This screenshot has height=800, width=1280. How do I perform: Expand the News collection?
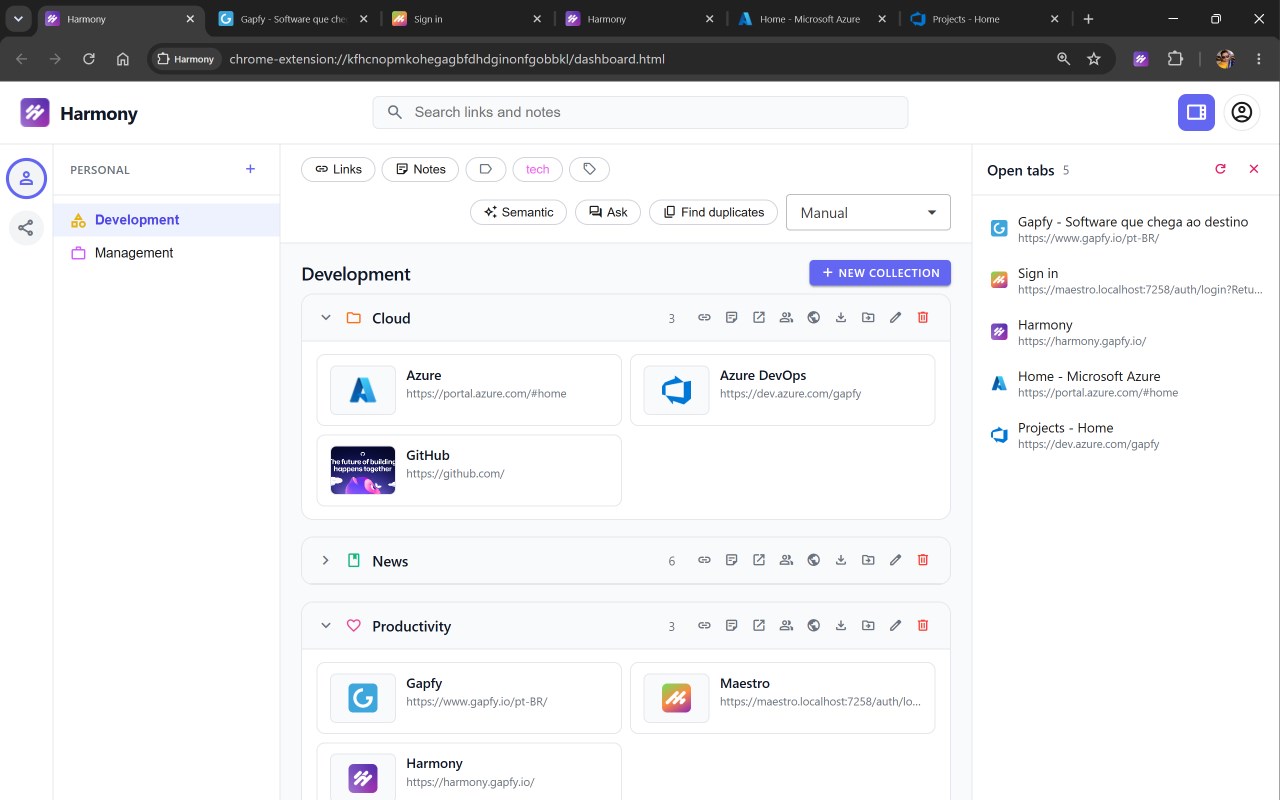point(325,560)
